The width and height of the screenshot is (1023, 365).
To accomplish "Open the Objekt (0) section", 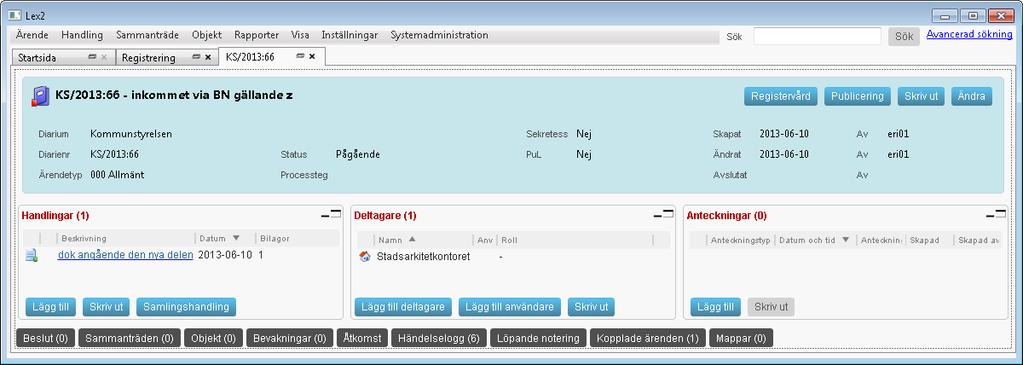I will coord(213,338).
